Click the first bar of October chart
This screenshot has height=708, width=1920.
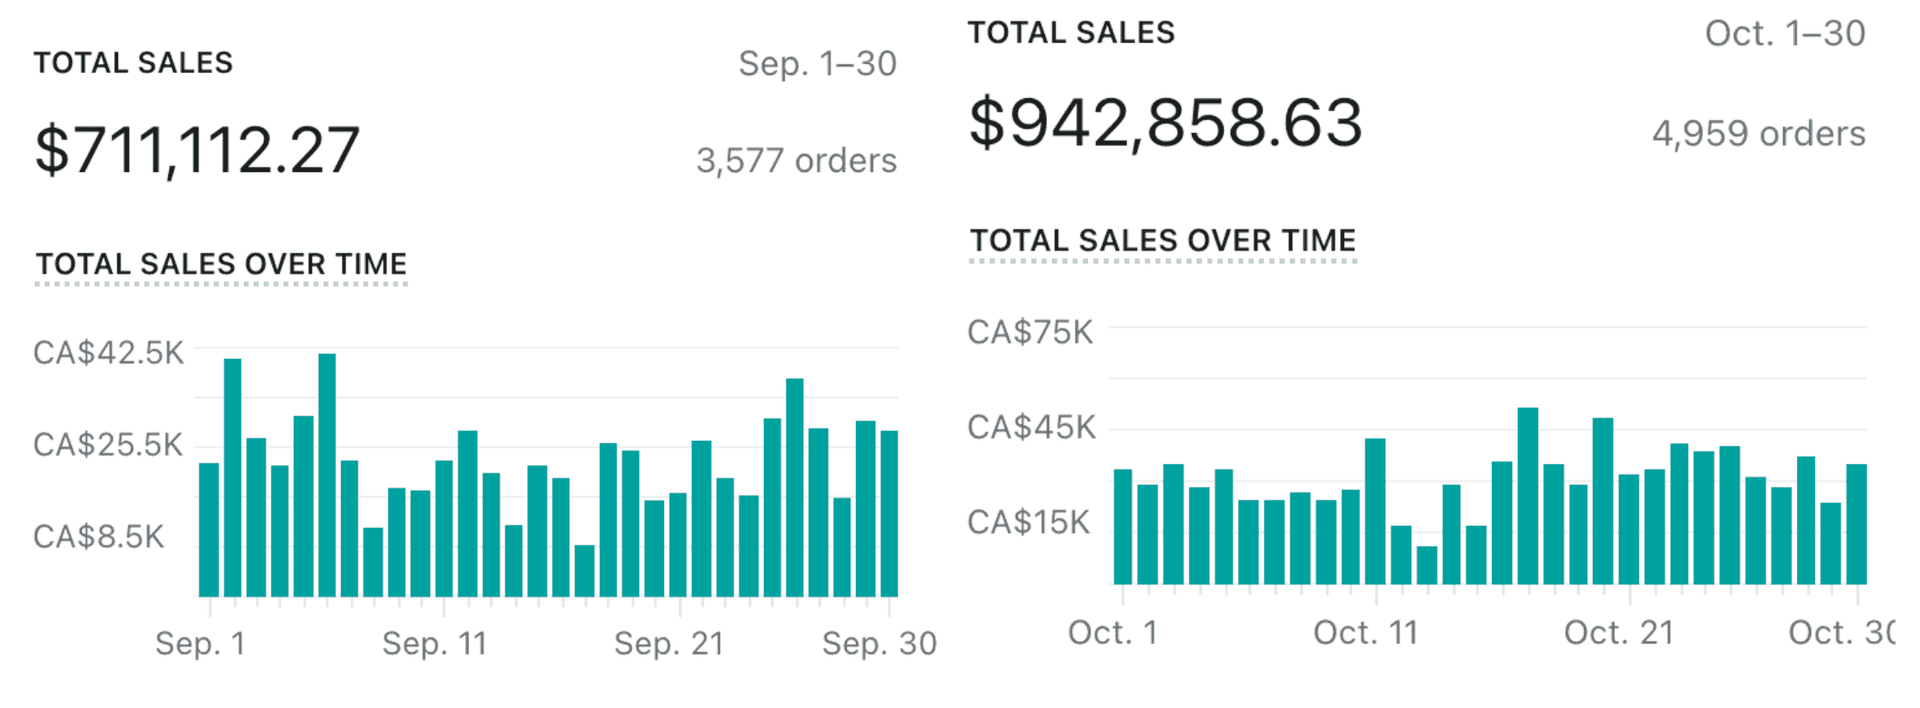click(x=1123, y=527)
